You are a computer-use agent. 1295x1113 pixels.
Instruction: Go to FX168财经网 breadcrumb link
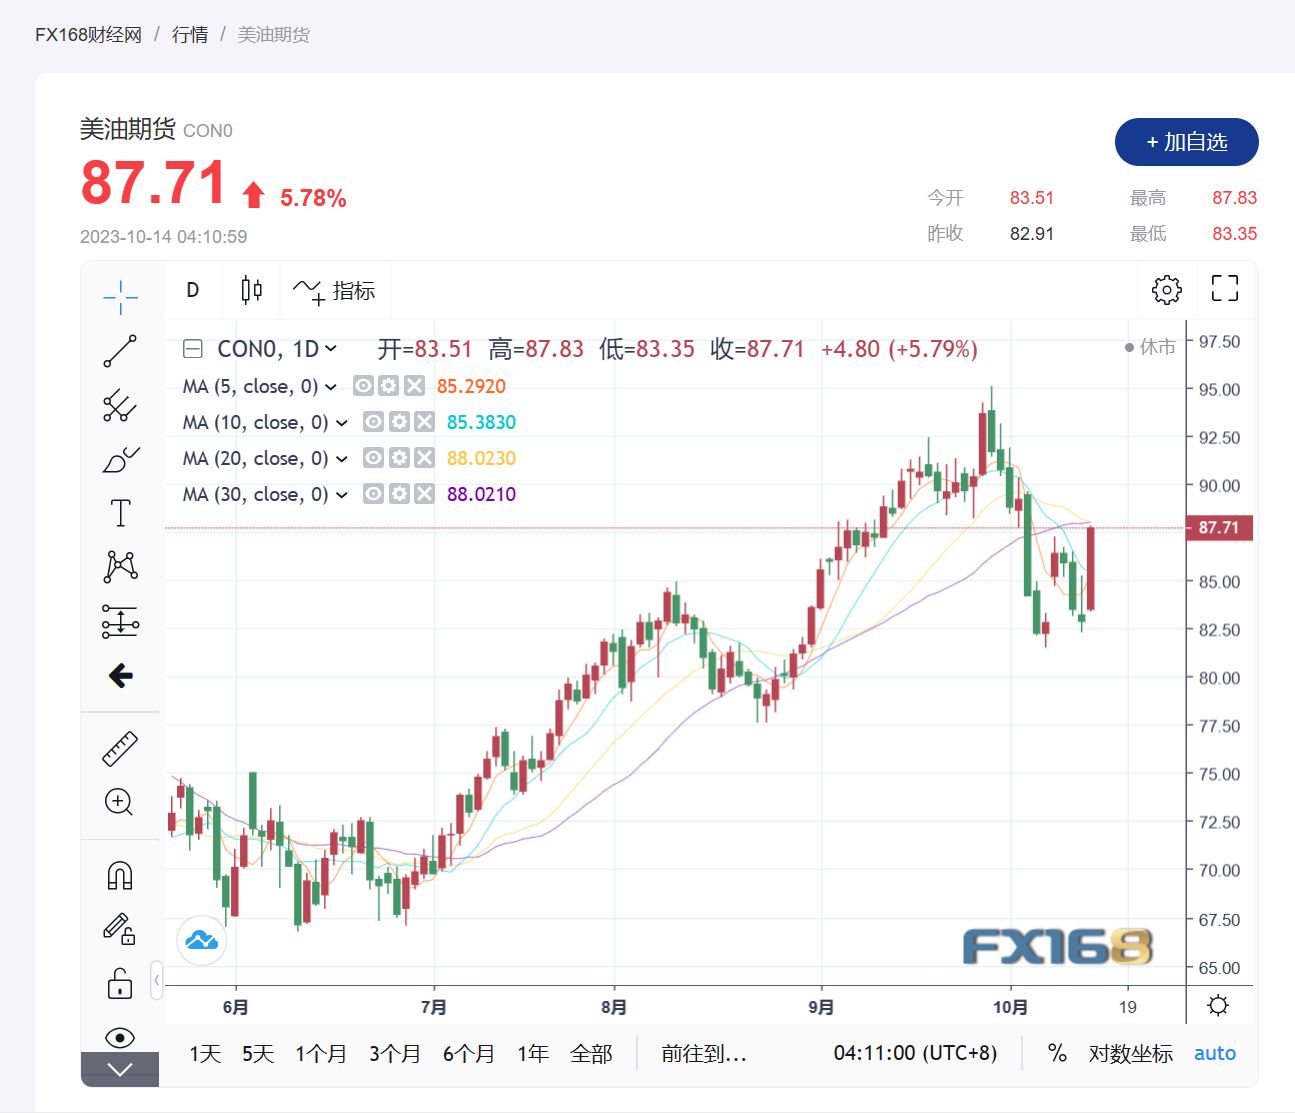click(x=89, y=35)
